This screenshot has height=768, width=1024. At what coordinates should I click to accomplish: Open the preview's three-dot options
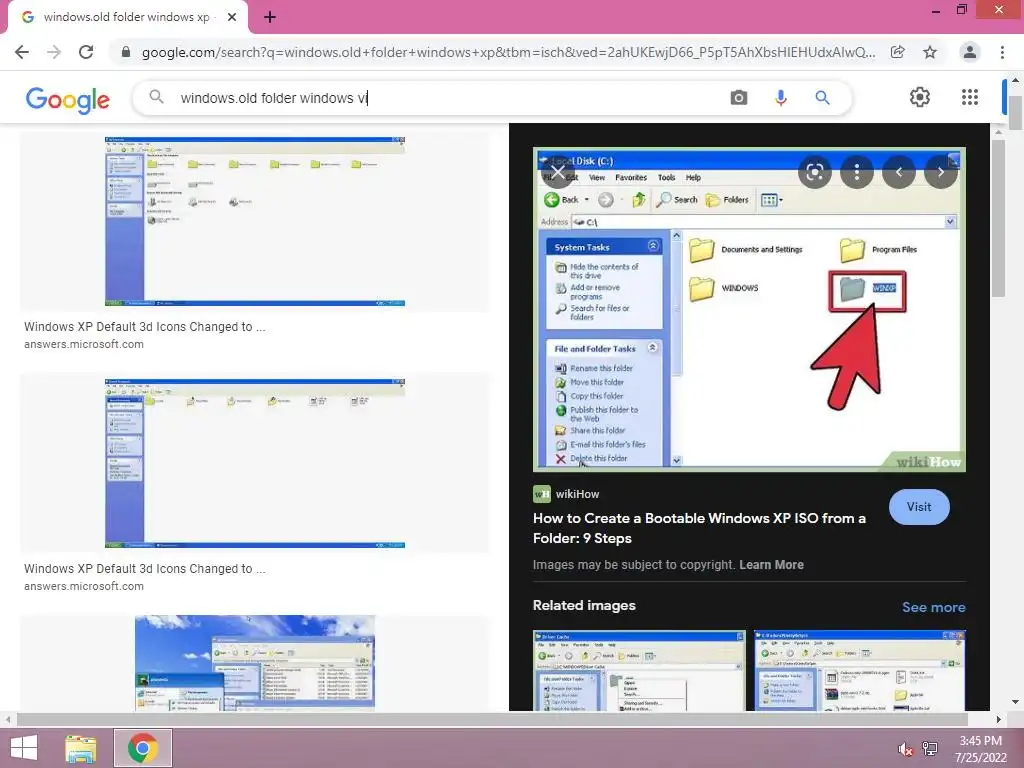pos(857,172)
